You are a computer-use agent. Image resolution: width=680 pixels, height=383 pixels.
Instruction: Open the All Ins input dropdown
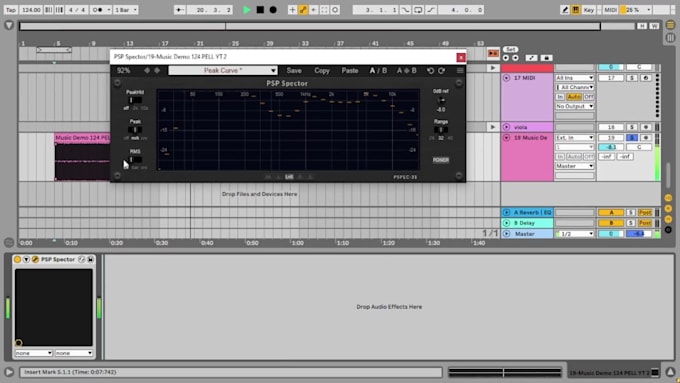point(575,78)
